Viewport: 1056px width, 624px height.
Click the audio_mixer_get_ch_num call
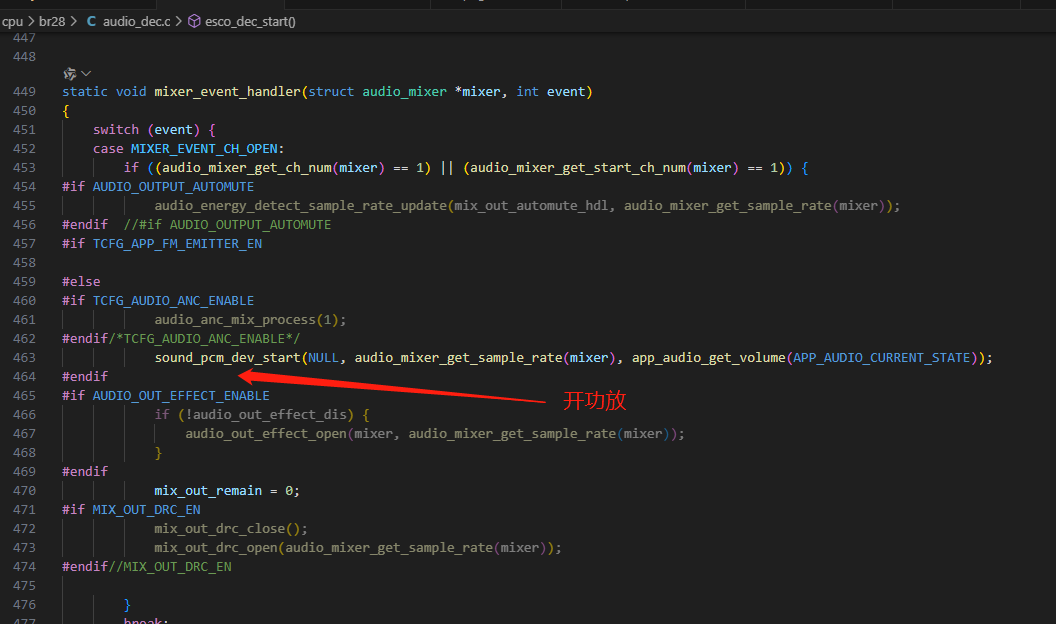pyautogui.click(x=247, y=168)
